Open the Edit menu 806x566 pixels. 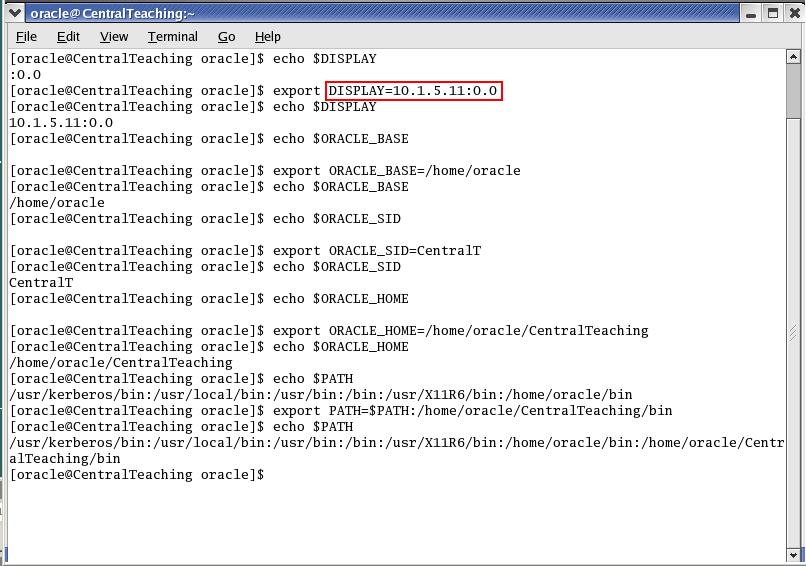tap(68, 37)
